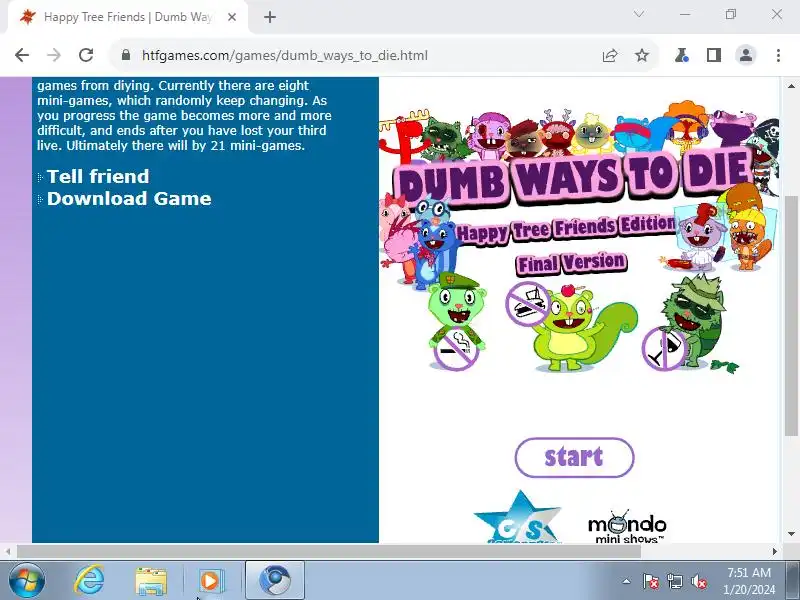Click the horizontal scroll right arrow
The width and height of the screenshot is (800, 600).
tap(774, 551)
